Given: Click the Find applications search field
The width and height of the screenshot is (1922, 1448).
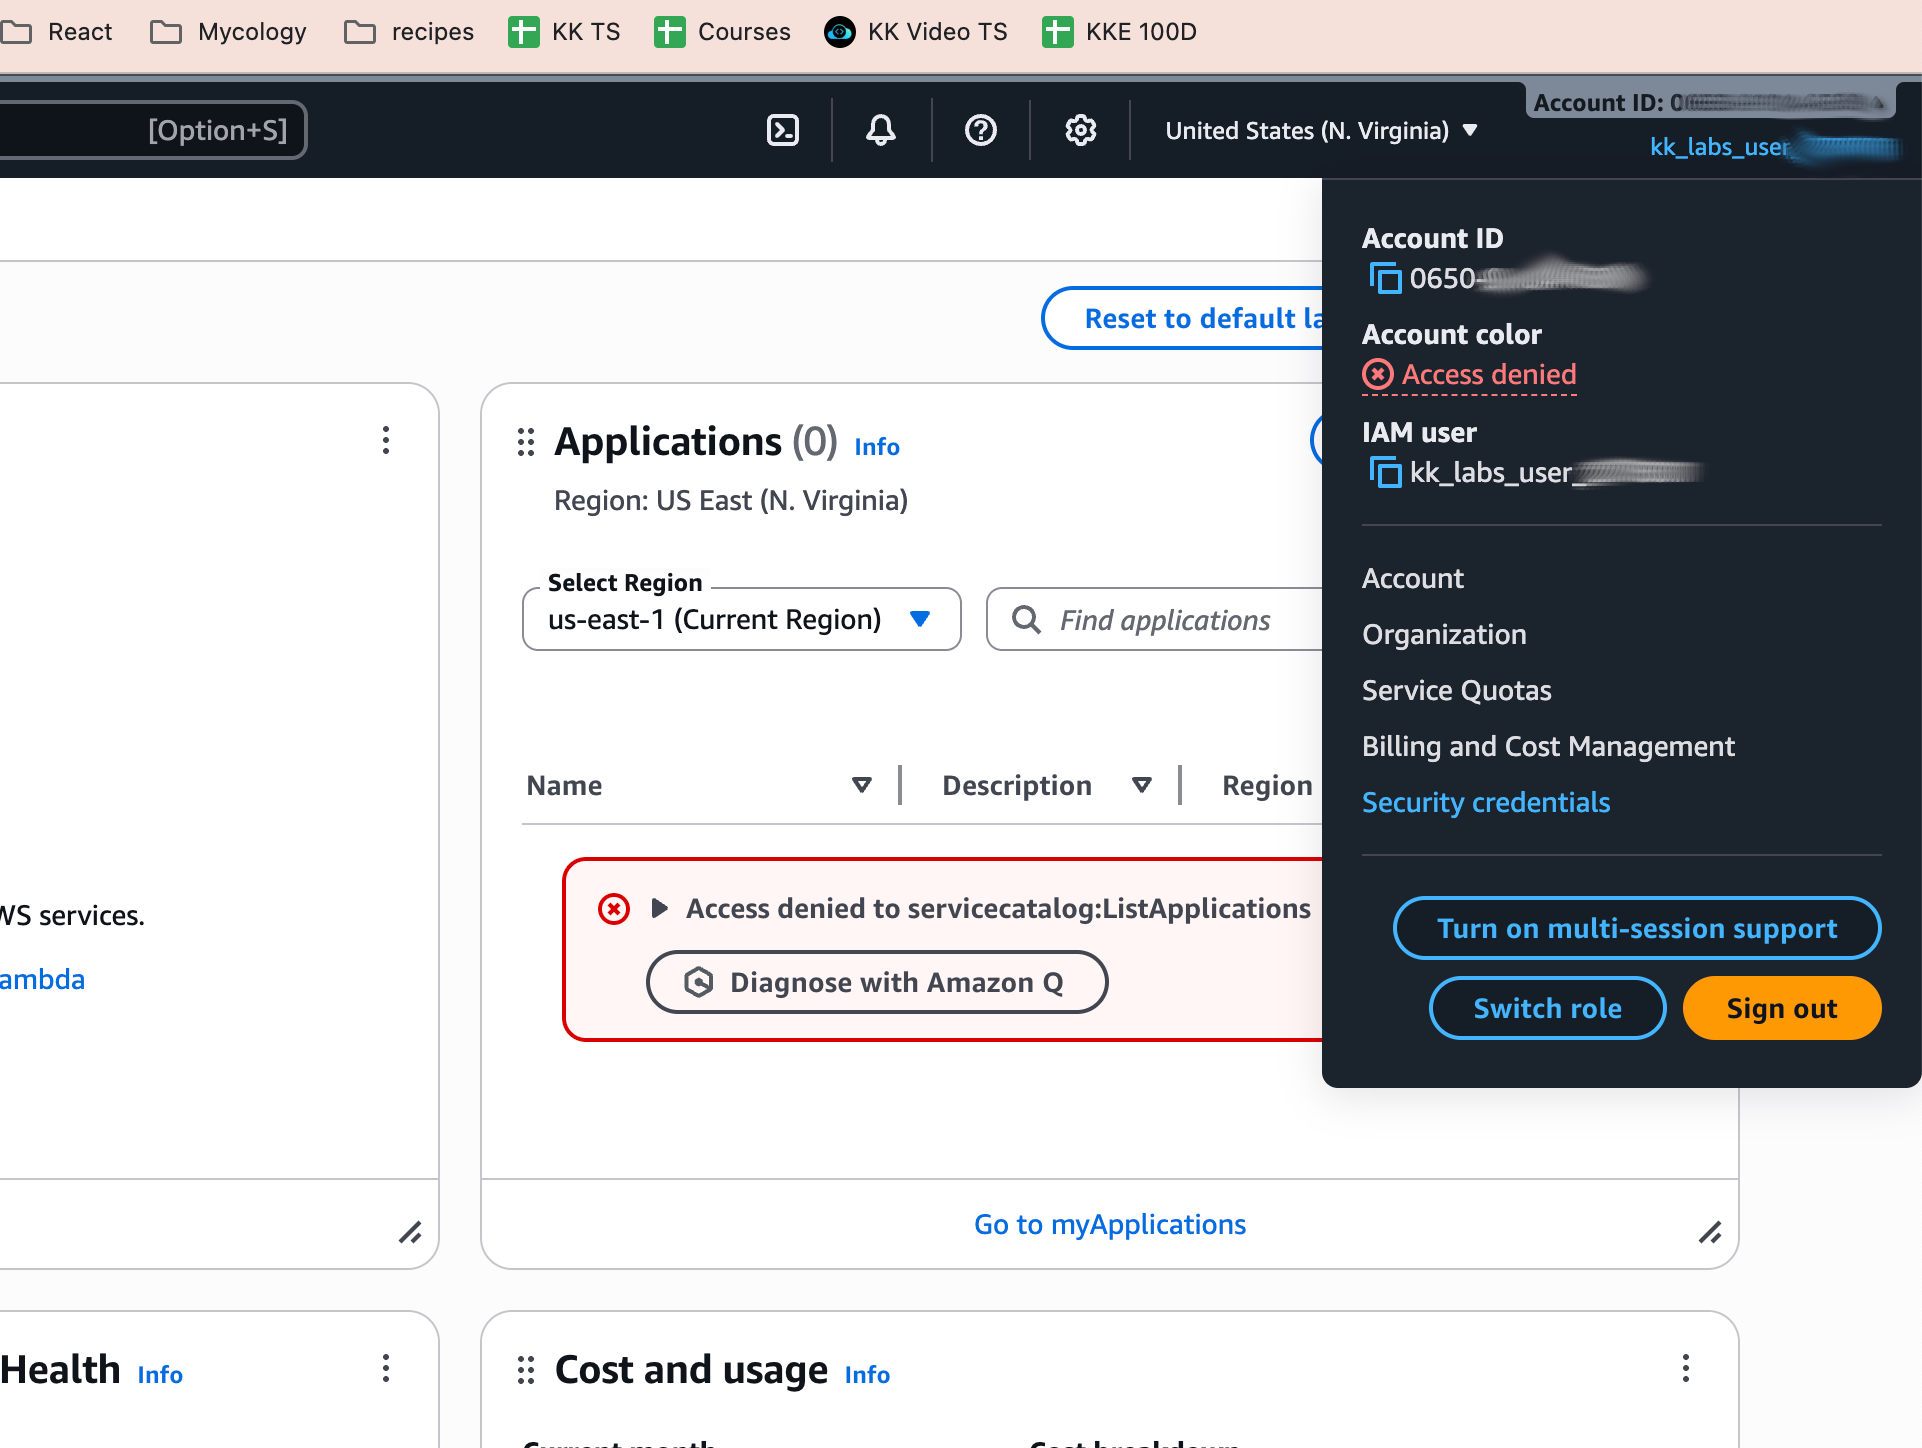Looking at the screenshot, I should (x=1165, y=620).
